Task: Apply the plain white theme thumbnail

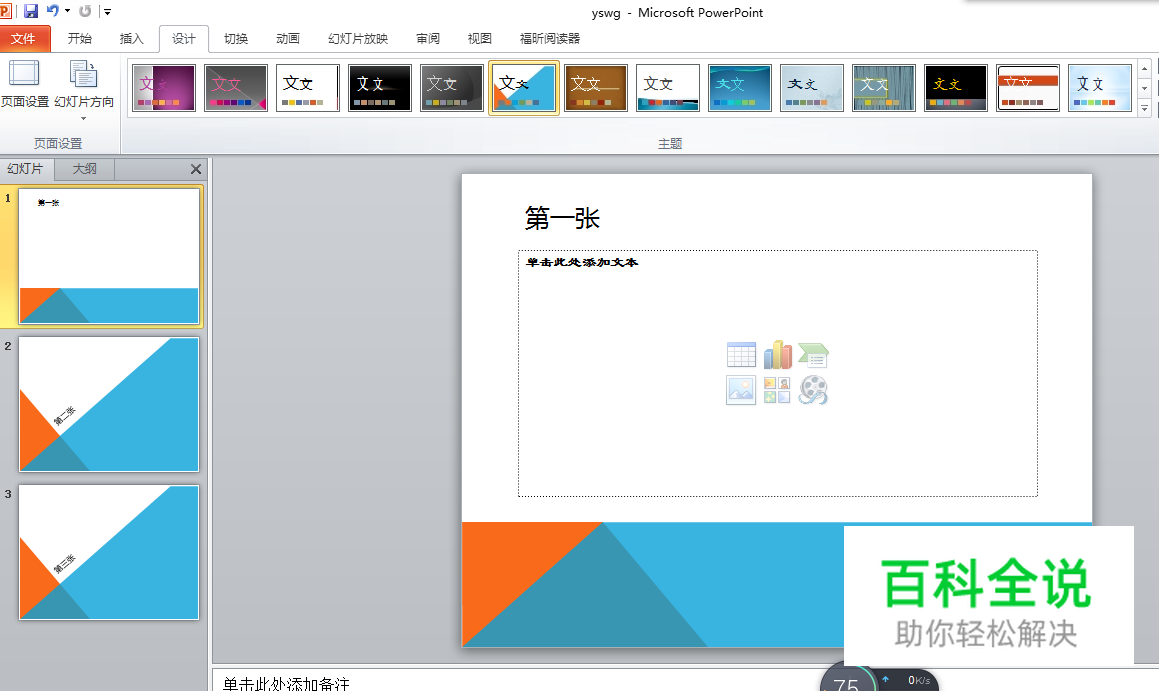Action: tap(307, 88)
